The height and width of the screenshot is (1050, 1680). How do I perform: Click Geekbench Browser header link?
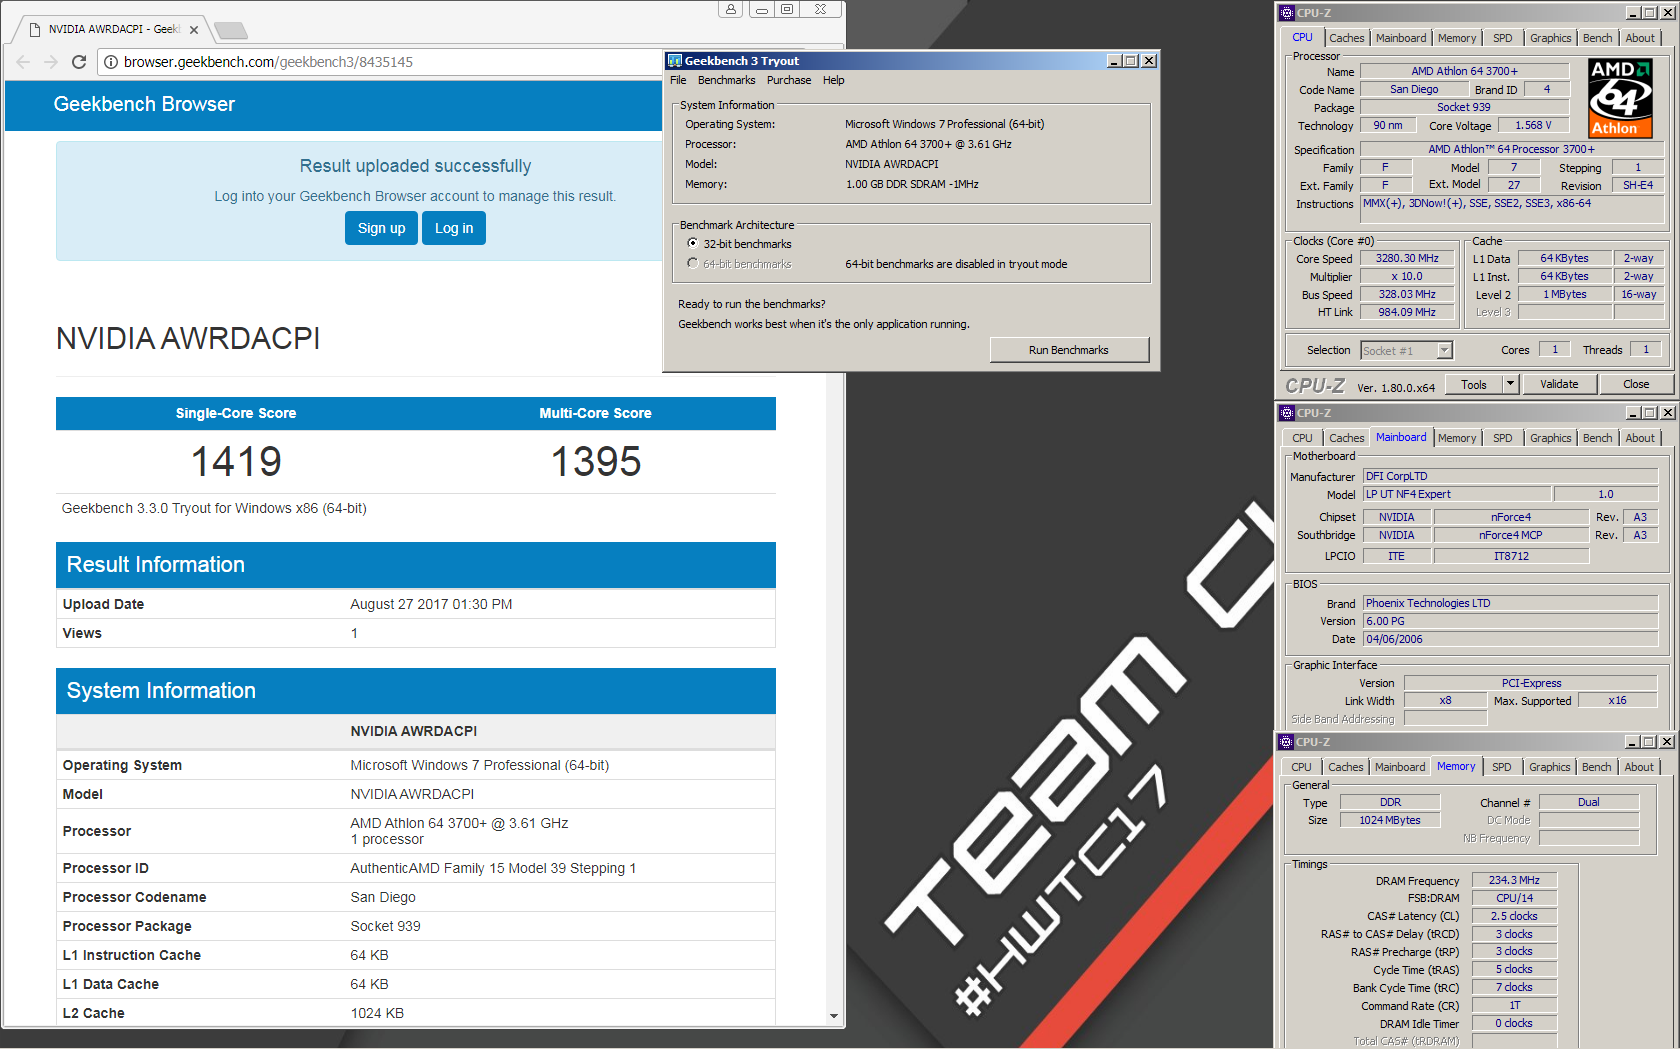click(144, 104)
